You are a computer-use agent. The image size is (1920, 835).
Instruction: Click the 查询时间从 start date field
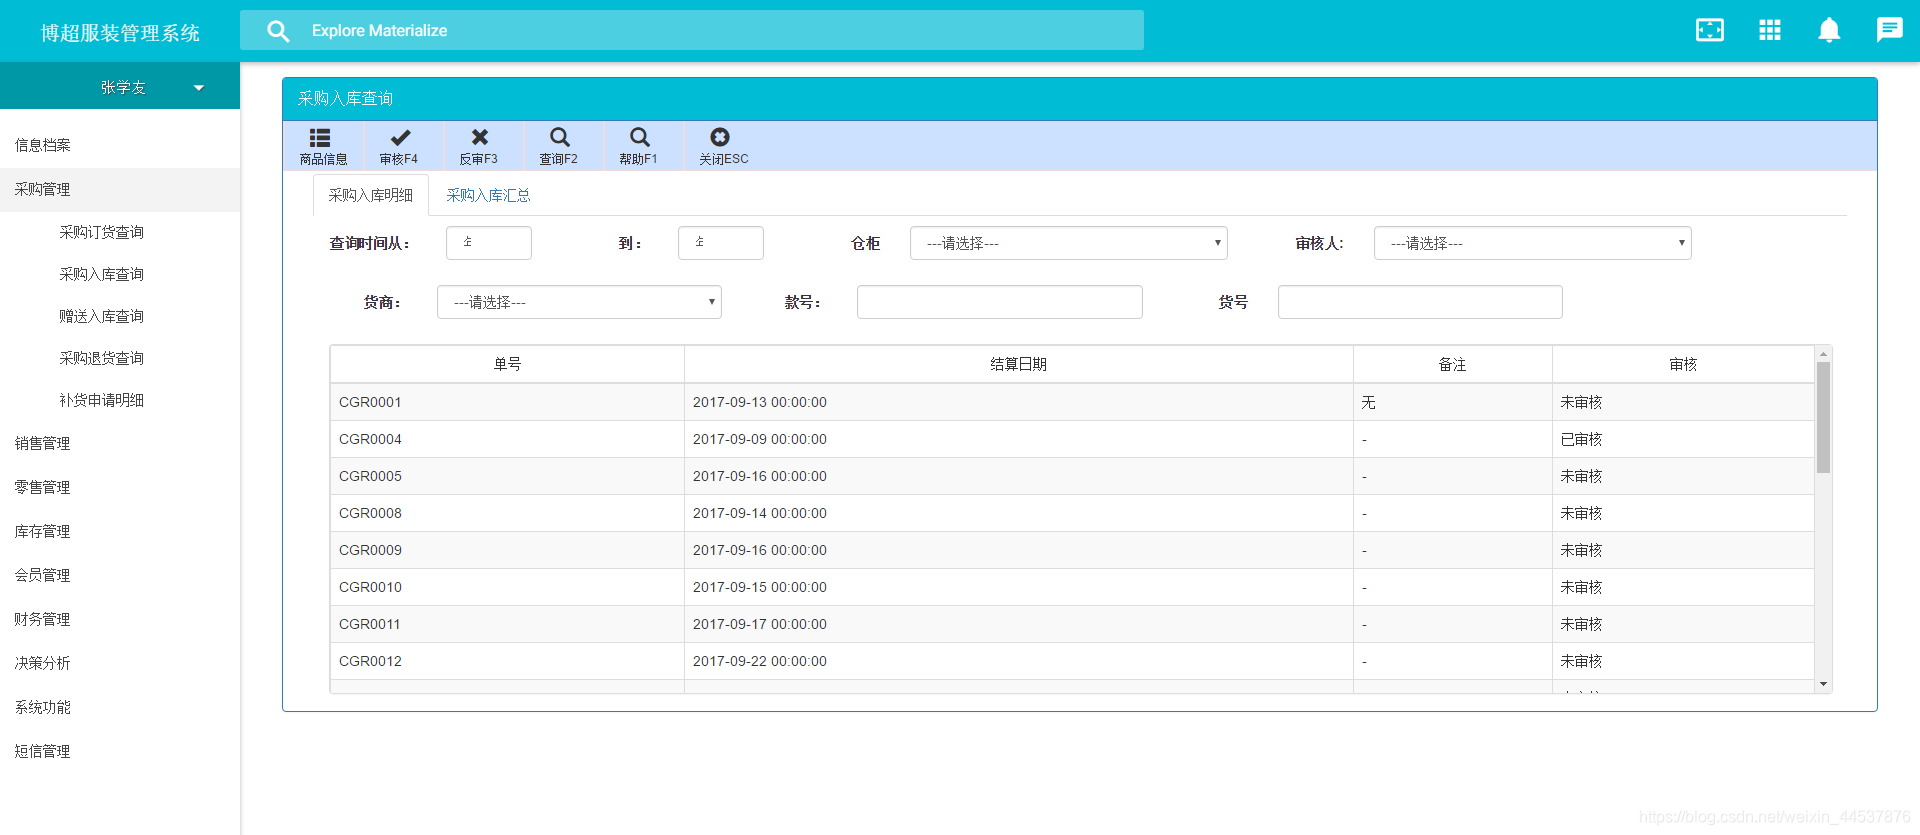tap(488, 243)
